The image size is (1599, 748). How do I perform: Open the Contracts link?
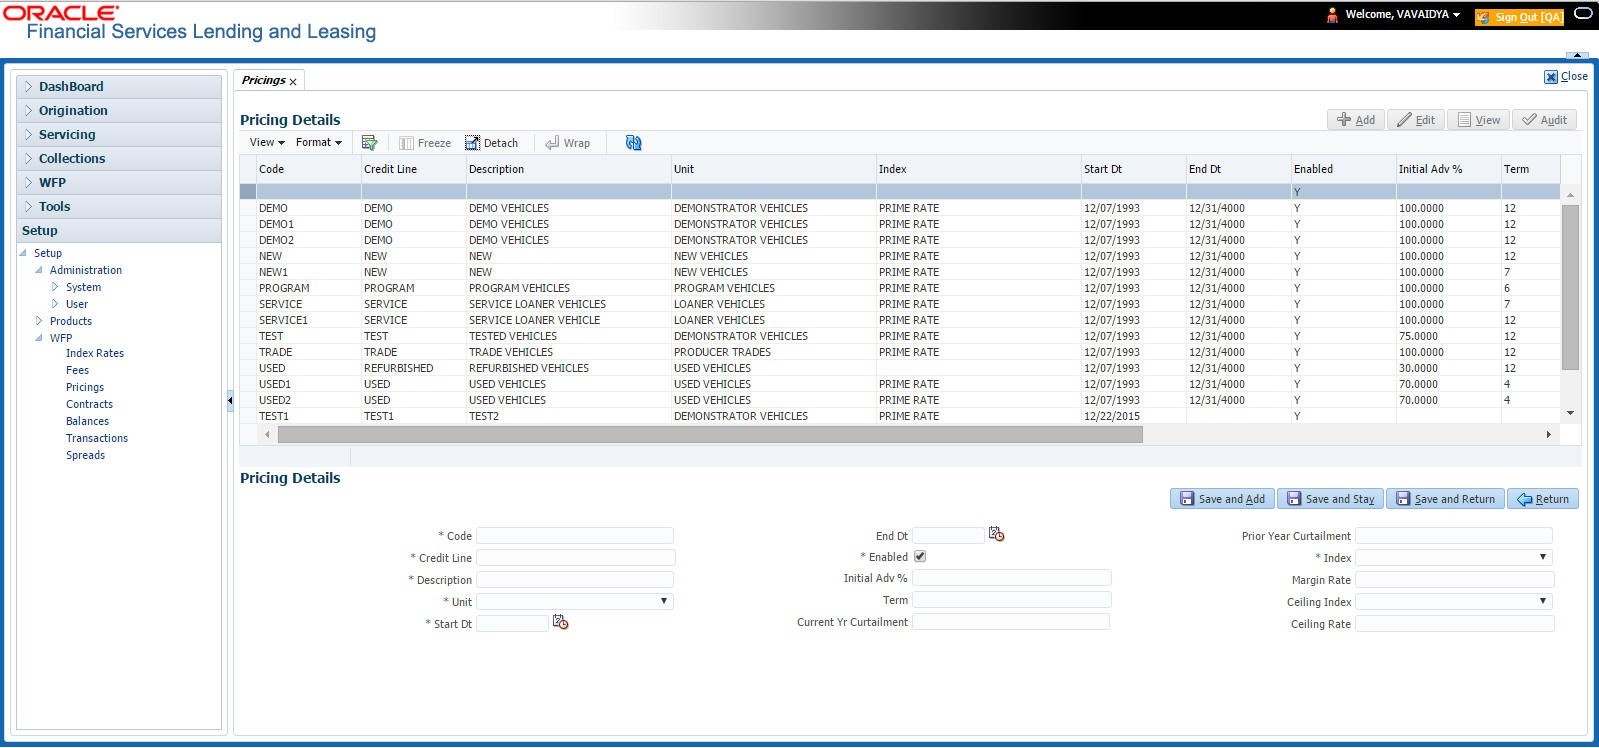point(89,404)
